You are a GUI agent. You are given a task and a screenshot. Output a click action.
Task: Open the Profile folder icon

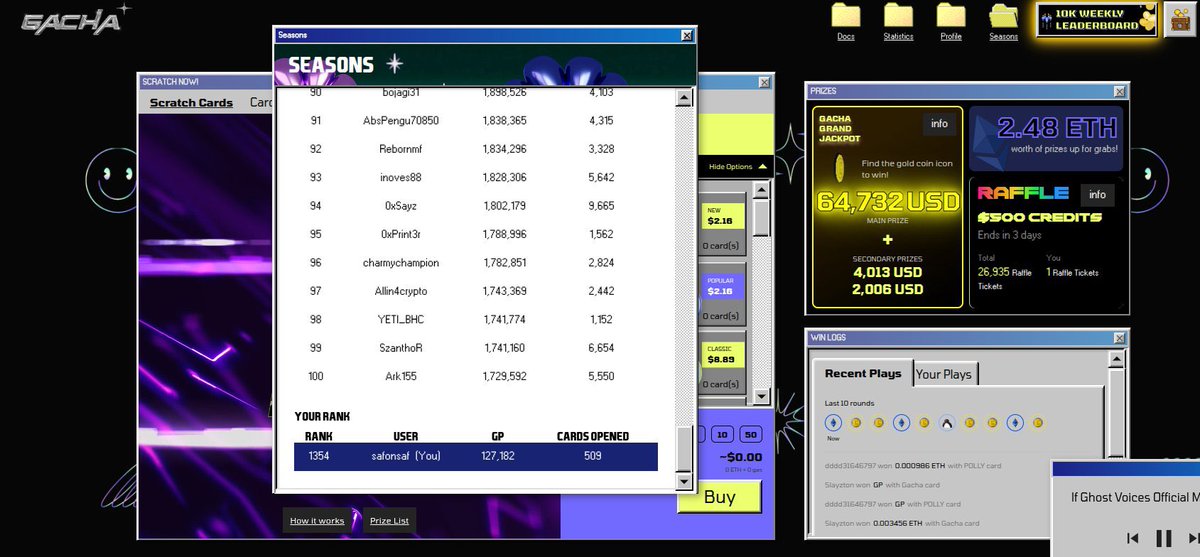tap(951, 16)
